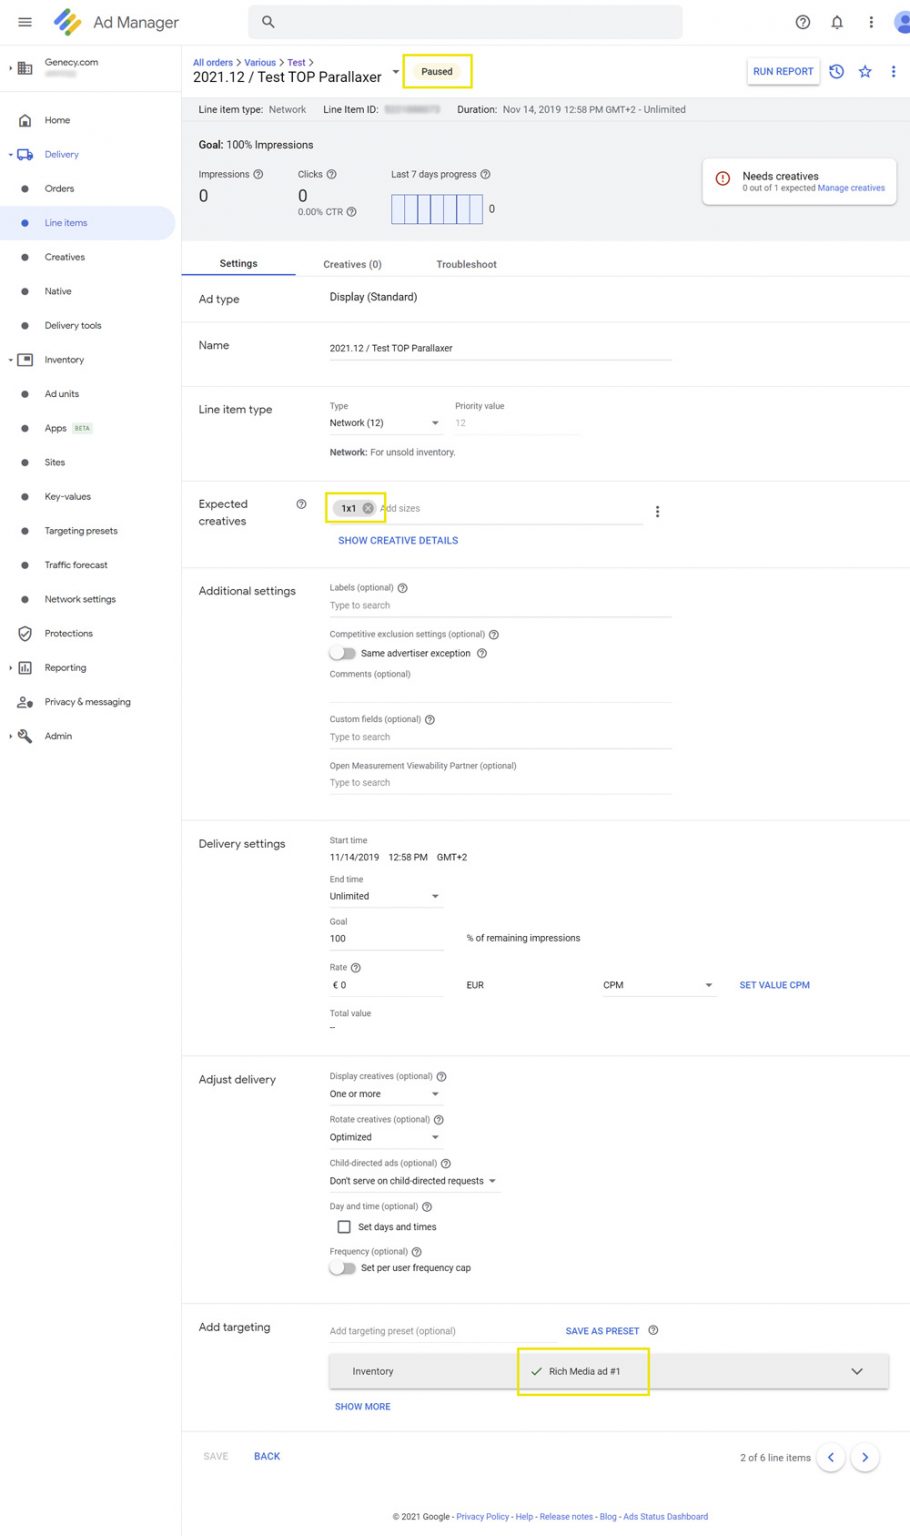The image size is (910, 1536).
Task: Open the Protections section
Action: (67, 633)
